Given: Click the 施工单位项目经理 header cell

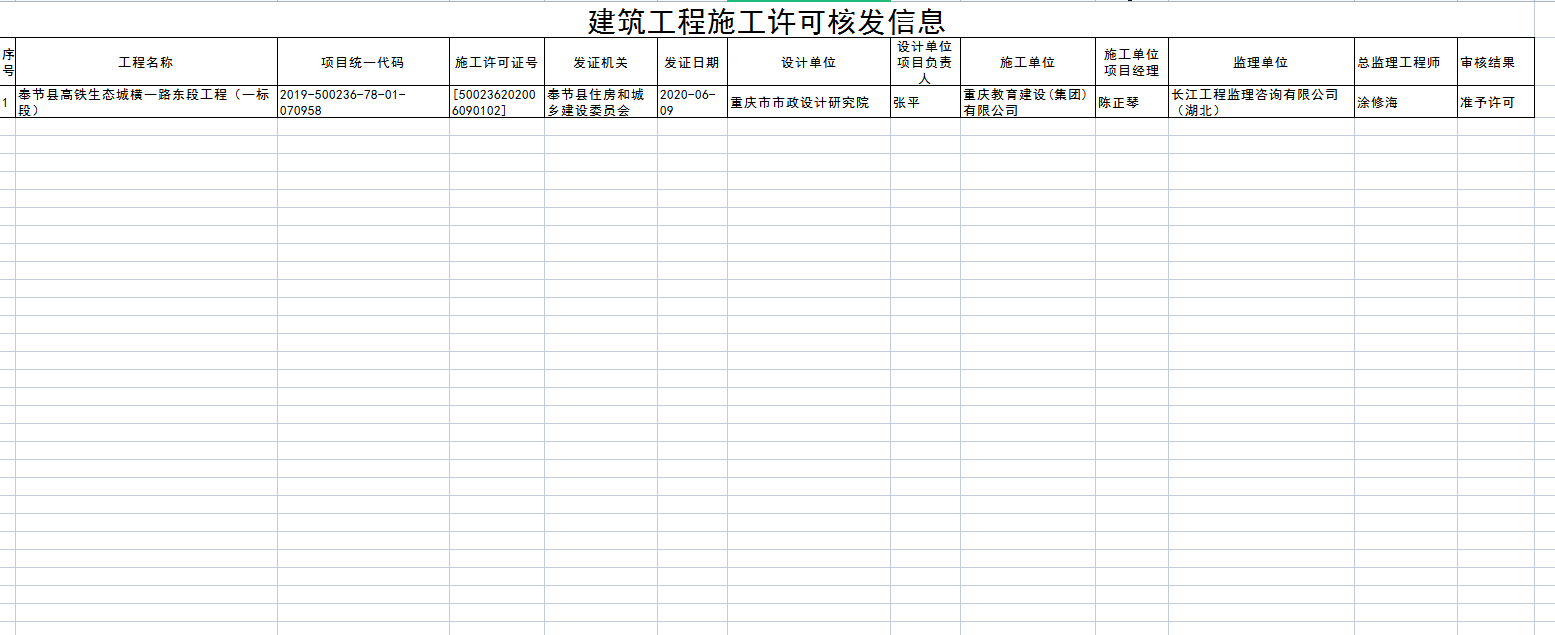Looking at the screenshot, I should point(1132,62).
